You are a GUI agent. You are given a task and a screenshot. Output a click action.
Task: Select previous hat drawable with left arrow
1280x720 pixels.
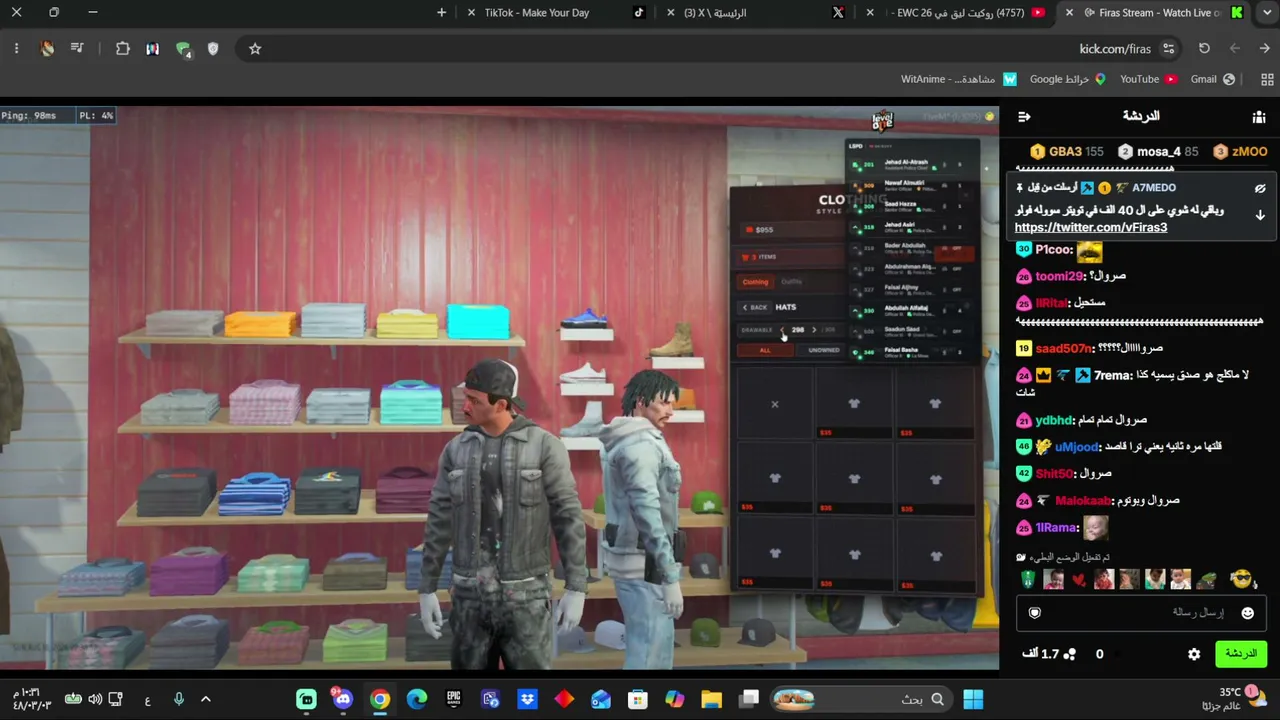coord(782,330)
